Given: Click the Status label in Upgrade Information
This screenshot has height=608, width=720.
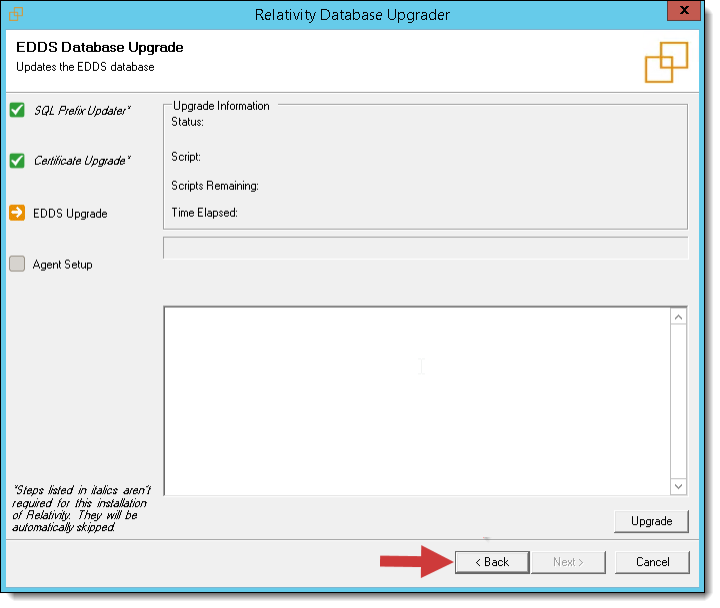Looking at the screenshot, I should click(x=187, y=122).
